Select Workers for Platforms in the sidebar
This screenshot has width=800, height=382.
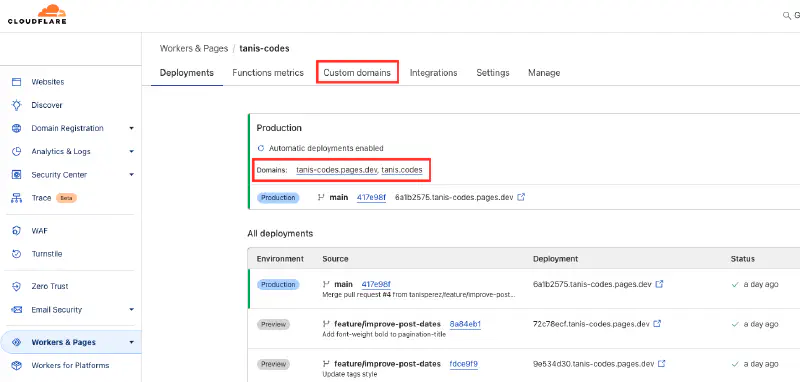(70, 365)
